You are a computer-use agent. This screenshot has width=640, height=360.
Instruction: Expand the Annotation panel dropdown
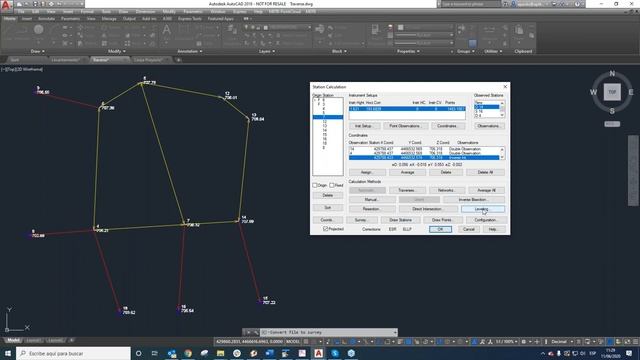tap(190, 51)
